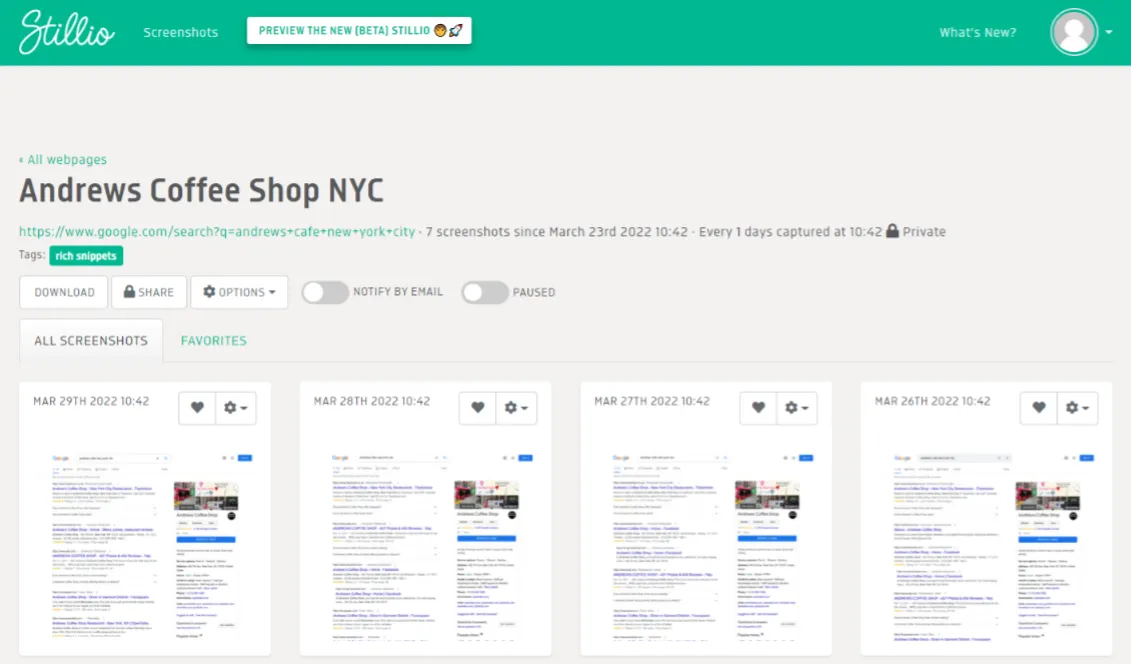1131x664 pixels.
Task: Click the rich snippets tag
Action: (86, 255)
